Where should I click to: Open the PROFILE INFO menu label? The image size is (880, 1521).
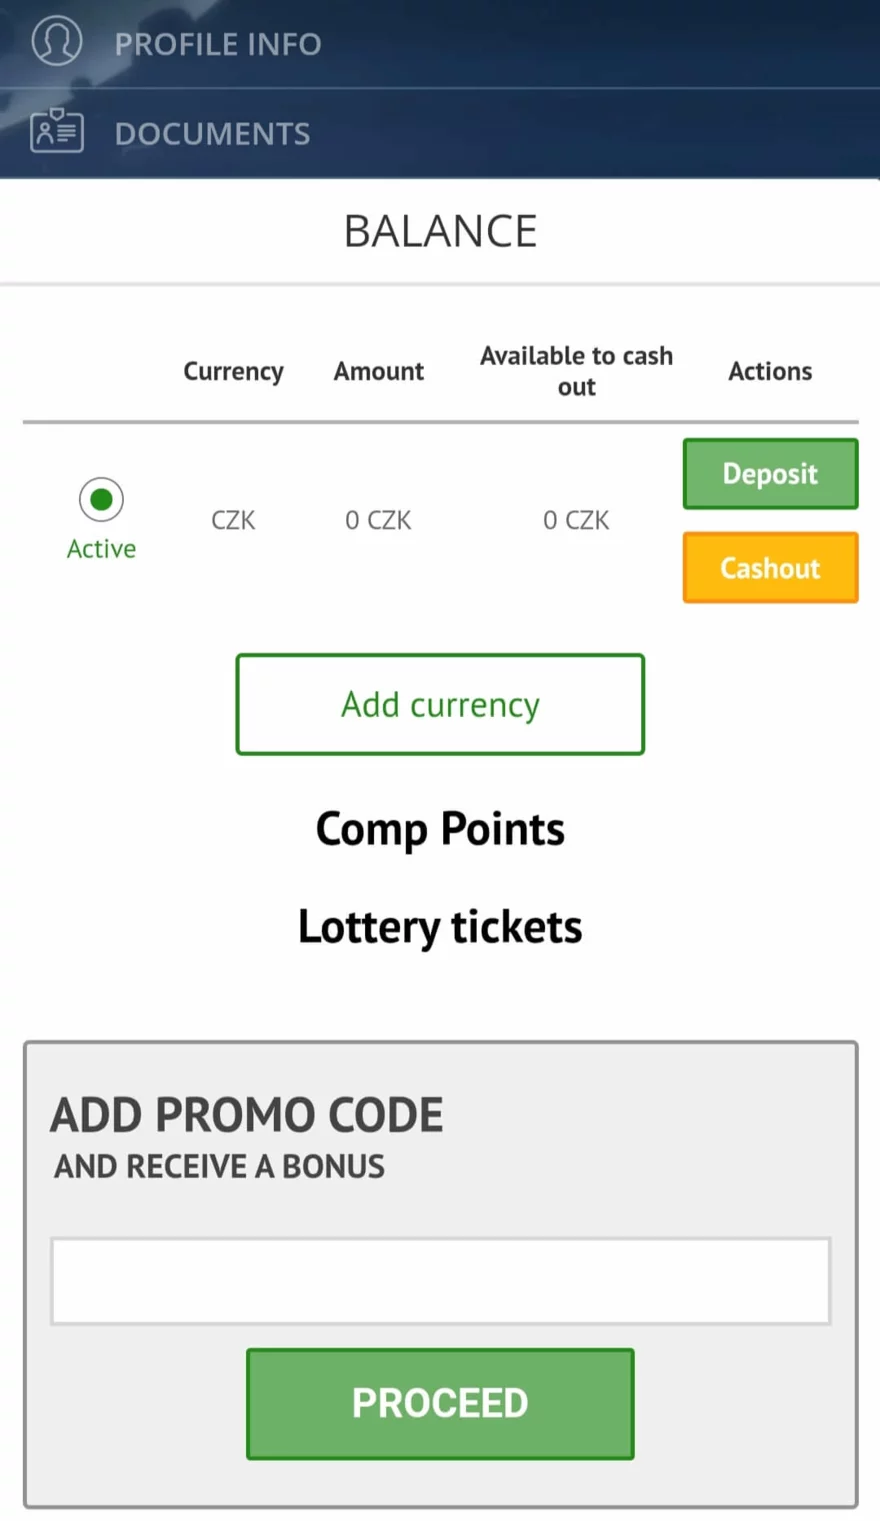pos(218,44)
